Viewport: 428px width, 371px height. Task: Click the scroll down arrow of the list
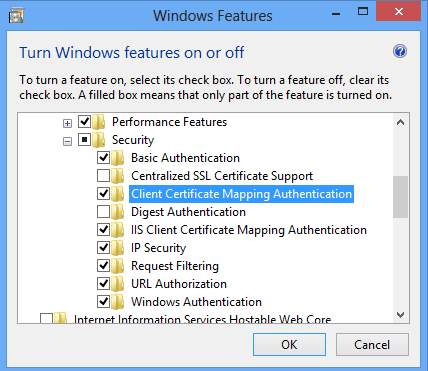(x=401, y=315)
